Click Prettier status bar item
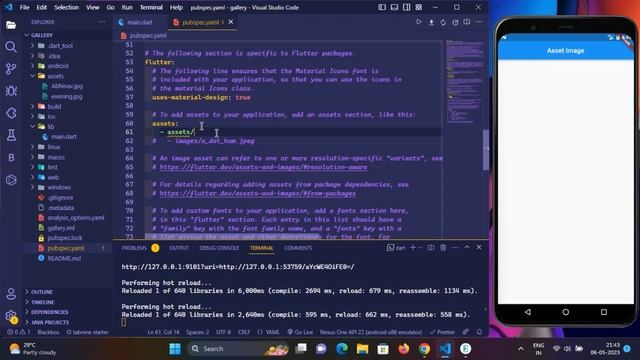The width and height of the screenshot is (640, 360). [x=442, y=332]
